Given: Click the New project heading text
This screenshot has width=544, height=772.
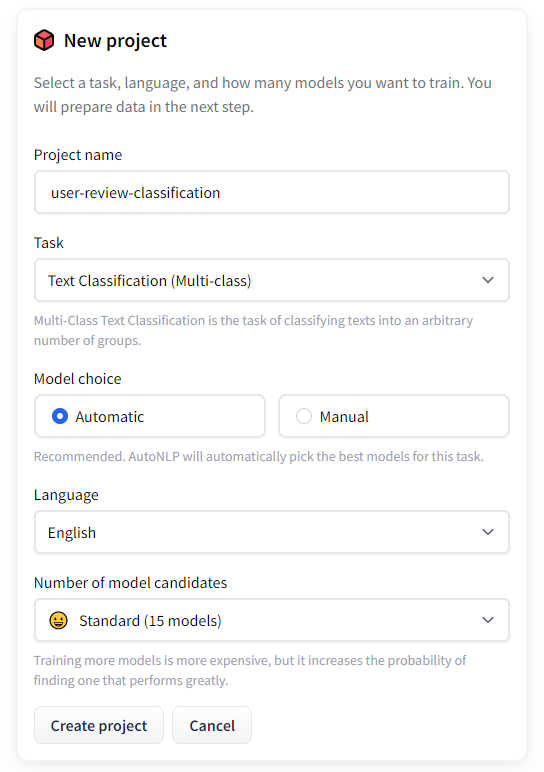Looking at the screenshot, I should 116,41.
